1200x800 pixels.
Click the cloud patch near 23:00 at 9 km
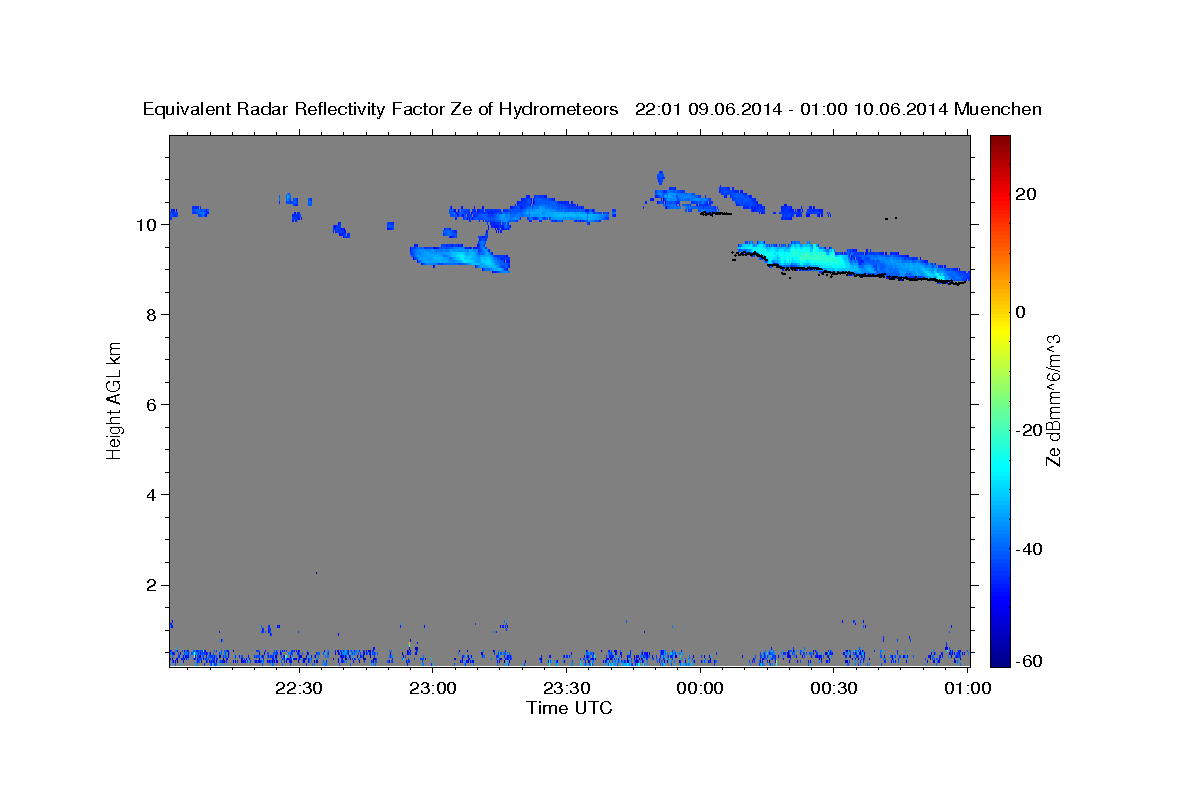click(x=460, y=257)
